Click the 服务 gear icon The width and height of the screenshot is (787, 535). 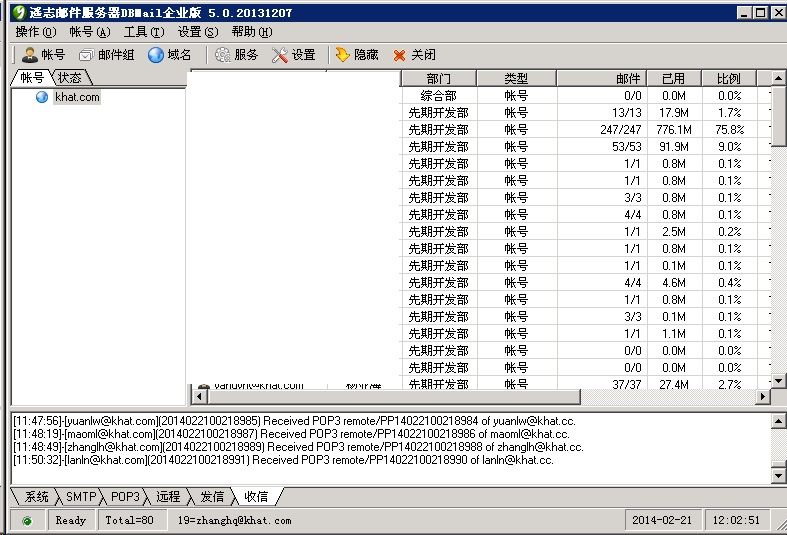coord(222,55)
